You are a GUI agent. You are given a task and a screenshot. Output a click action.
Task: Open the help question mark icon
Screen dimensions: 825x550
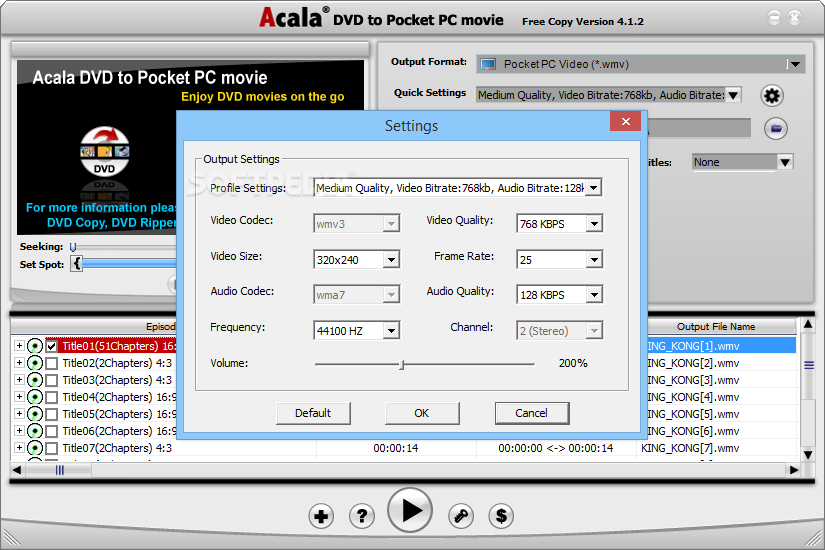point(362,516)
